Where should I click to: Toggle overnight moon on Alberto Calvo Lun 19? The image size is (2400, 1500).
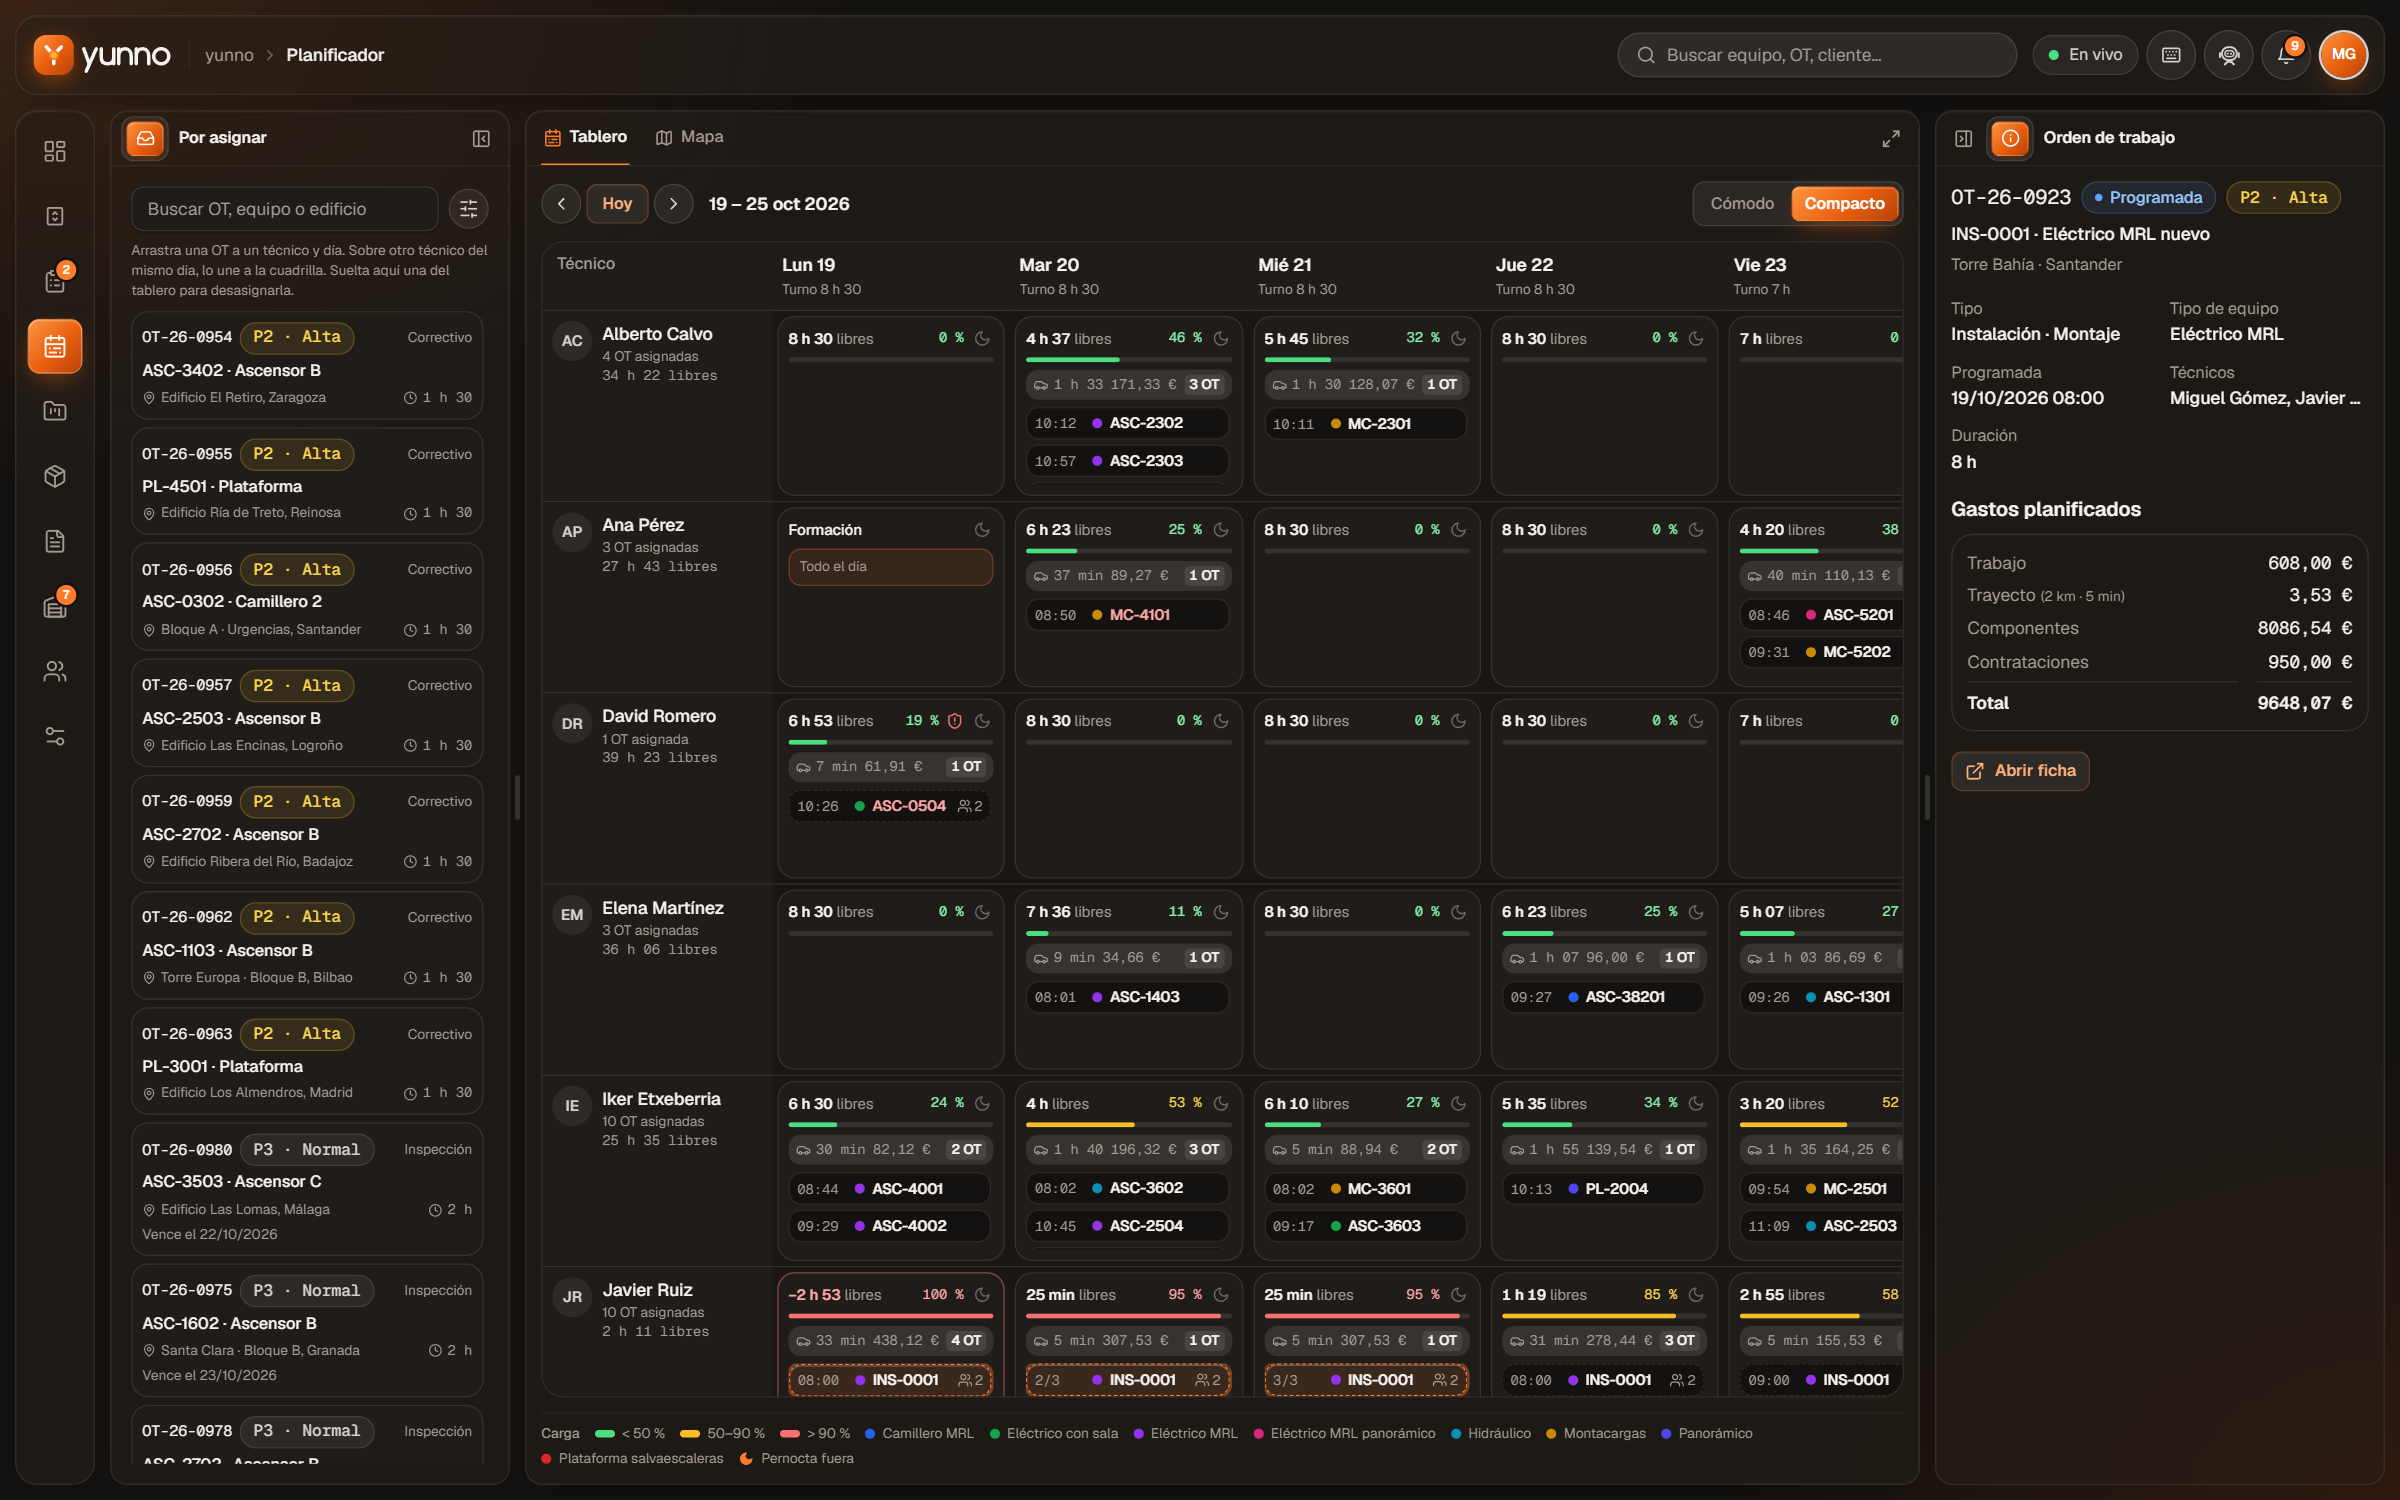[982, 339]
